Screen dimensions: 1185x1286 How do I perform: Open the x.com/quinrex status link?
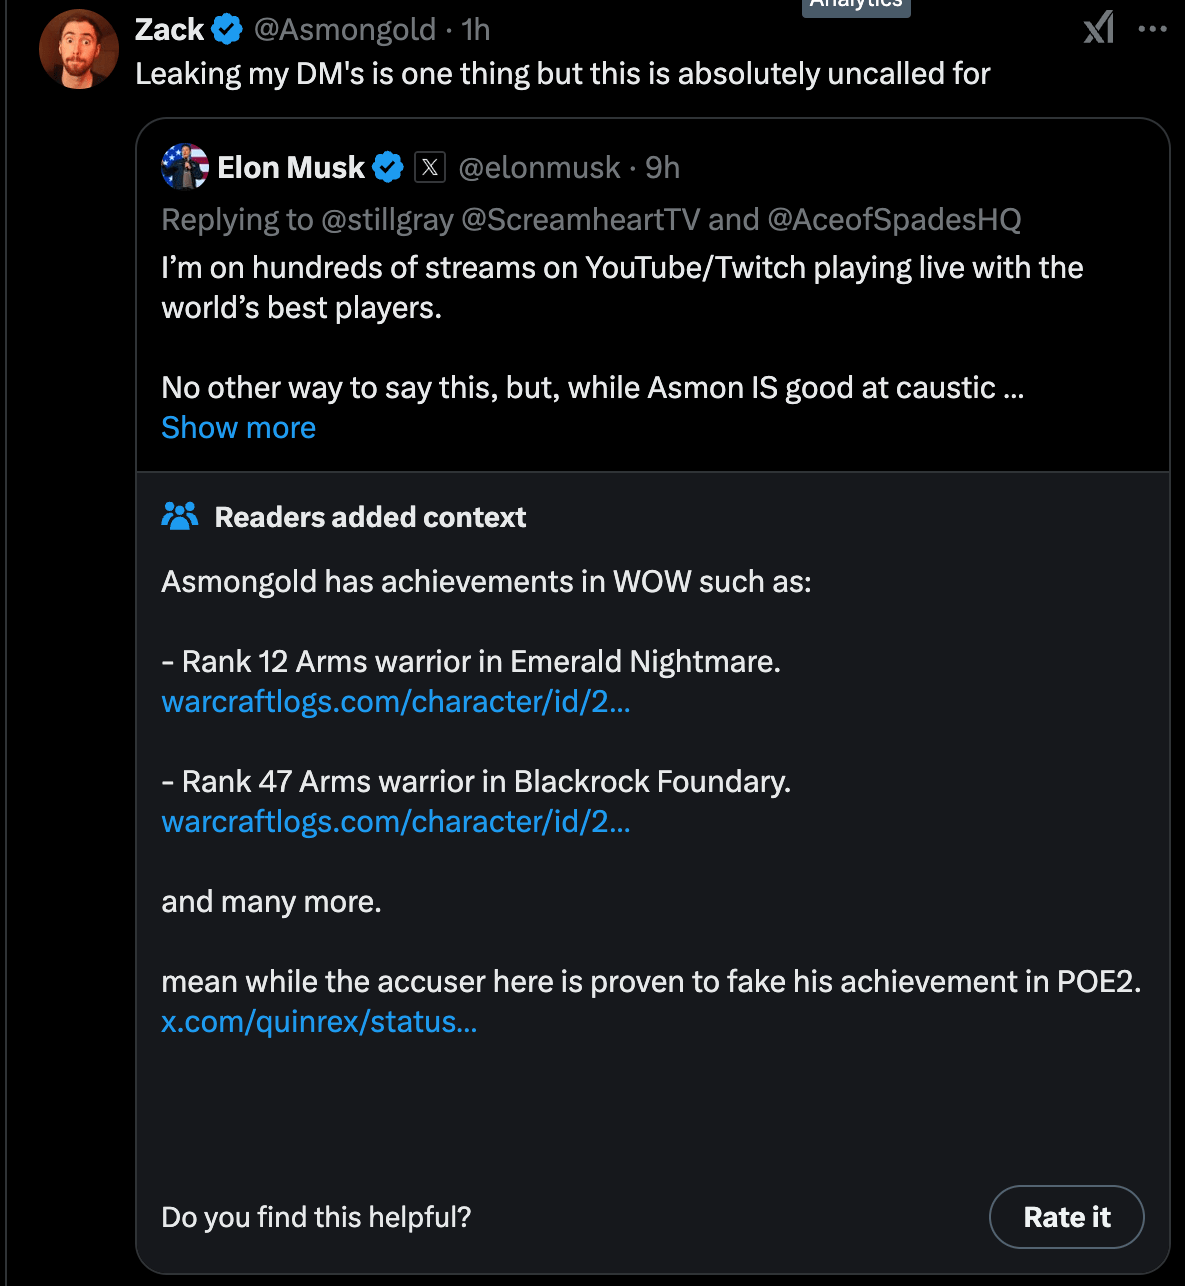point(319,1022)
